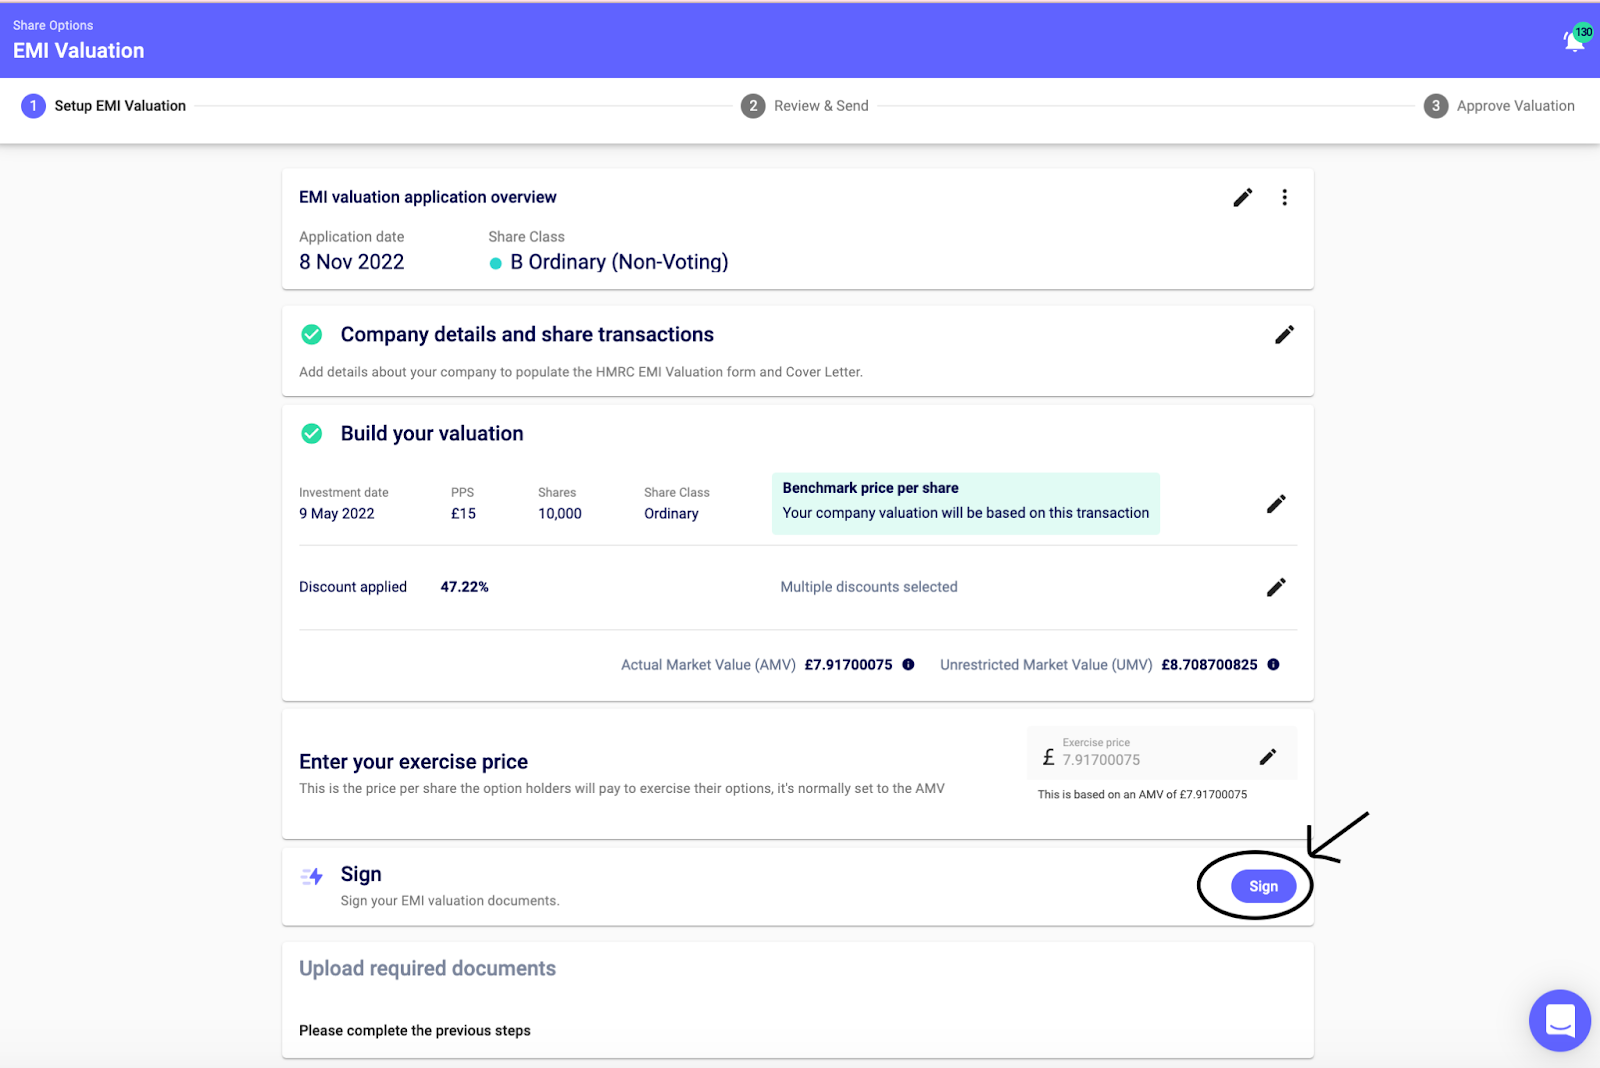Edit the exercise price value
Screen dimensions: 1600x1068
click(x=1267, y=757)
